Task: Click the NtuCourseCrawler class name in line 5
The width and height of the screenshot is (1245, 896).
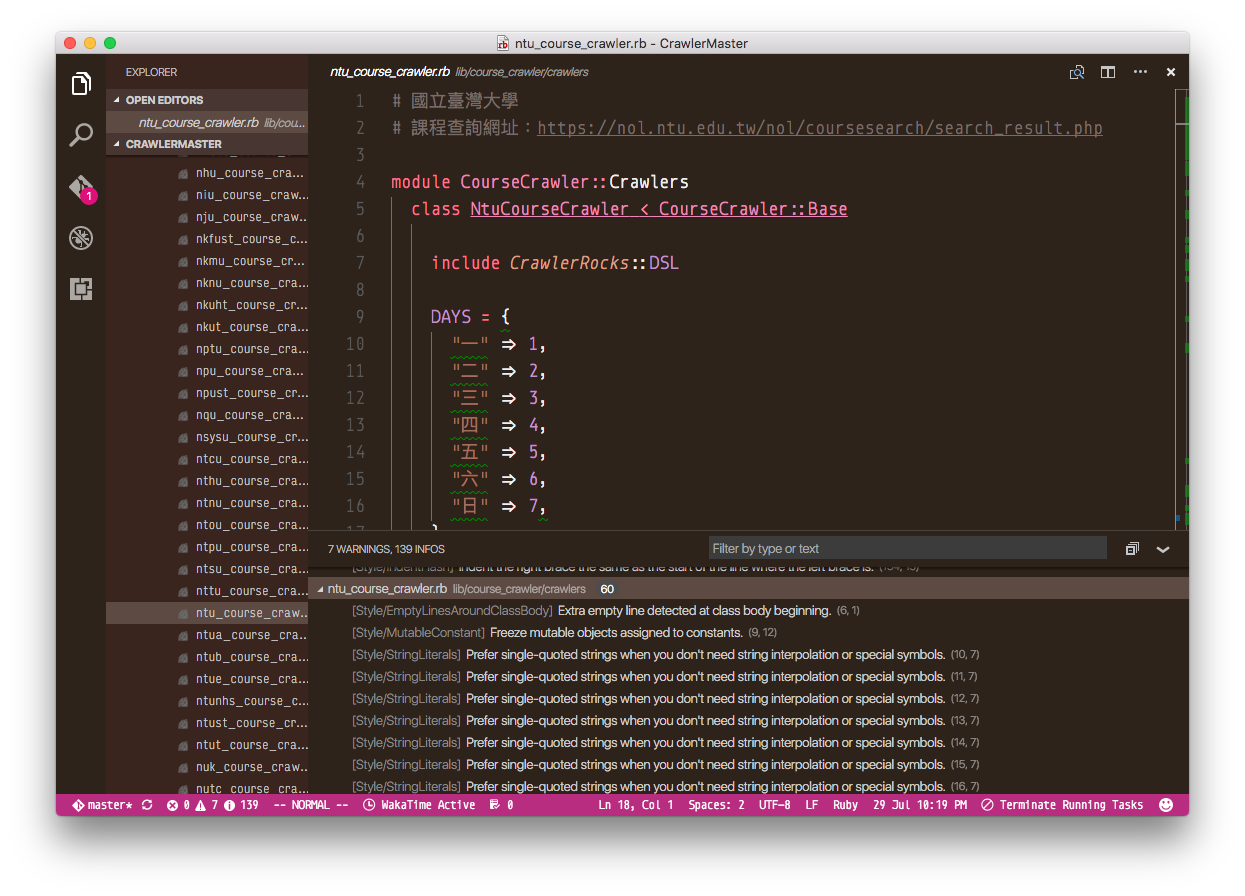Action: click(x=549, y=209)
